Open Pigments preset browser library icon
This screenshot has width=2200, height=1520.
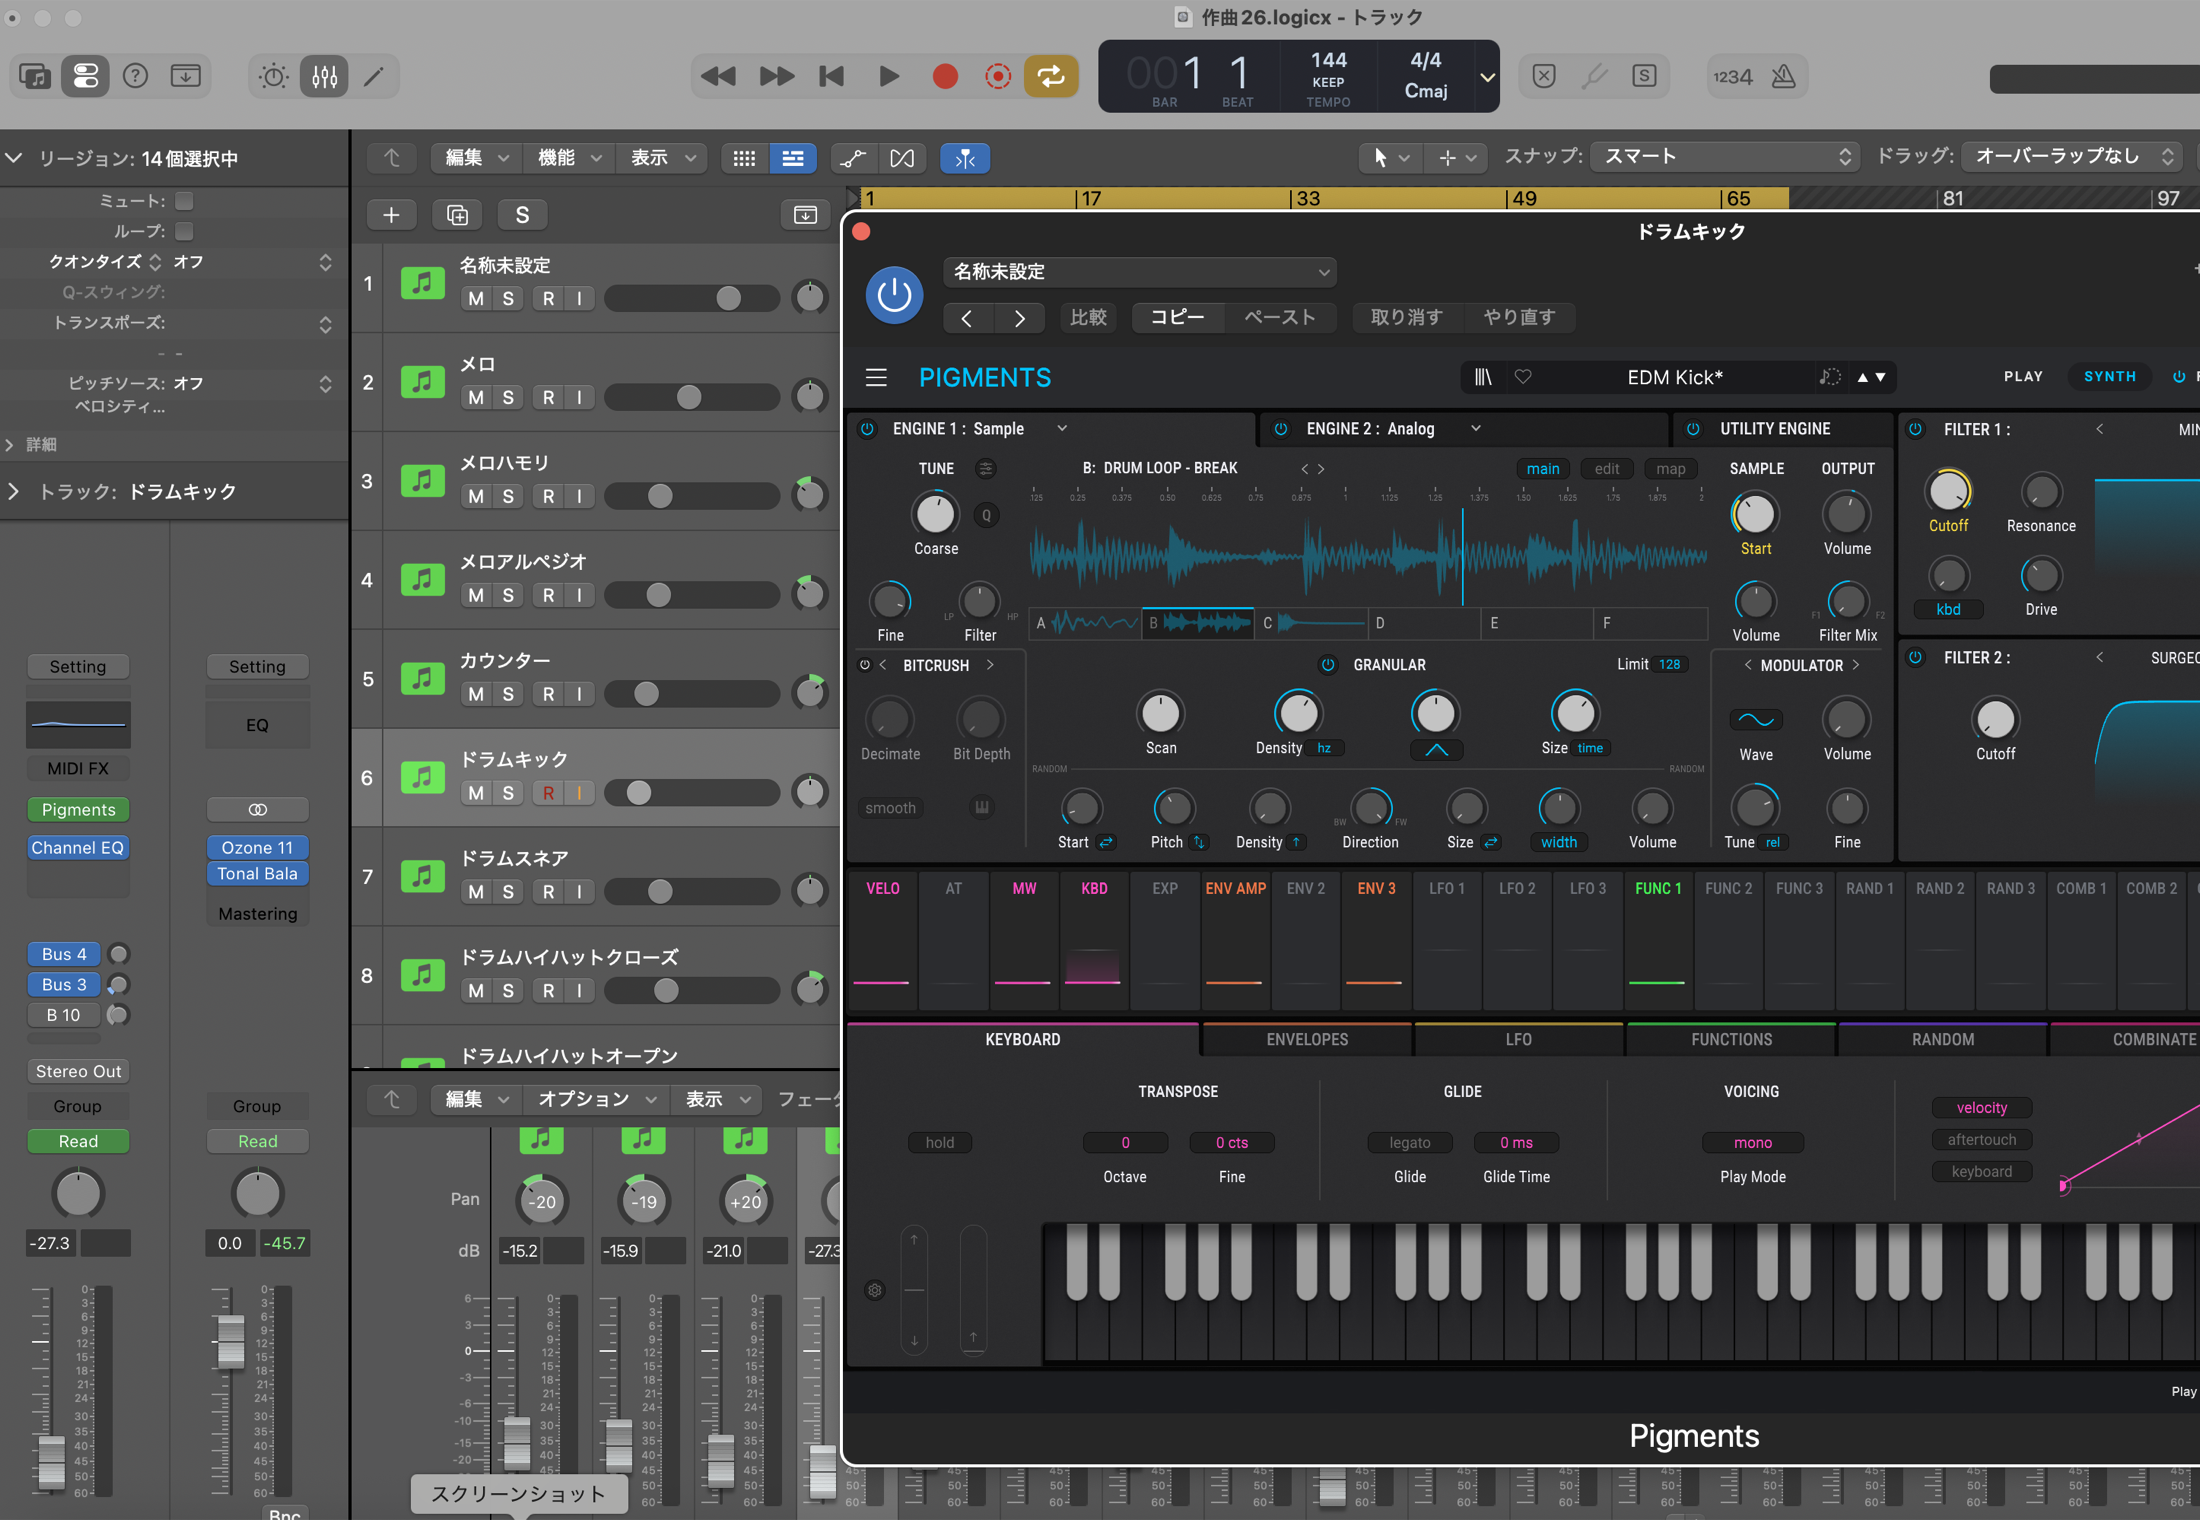pyautogui.click(x=1483, y=377)
